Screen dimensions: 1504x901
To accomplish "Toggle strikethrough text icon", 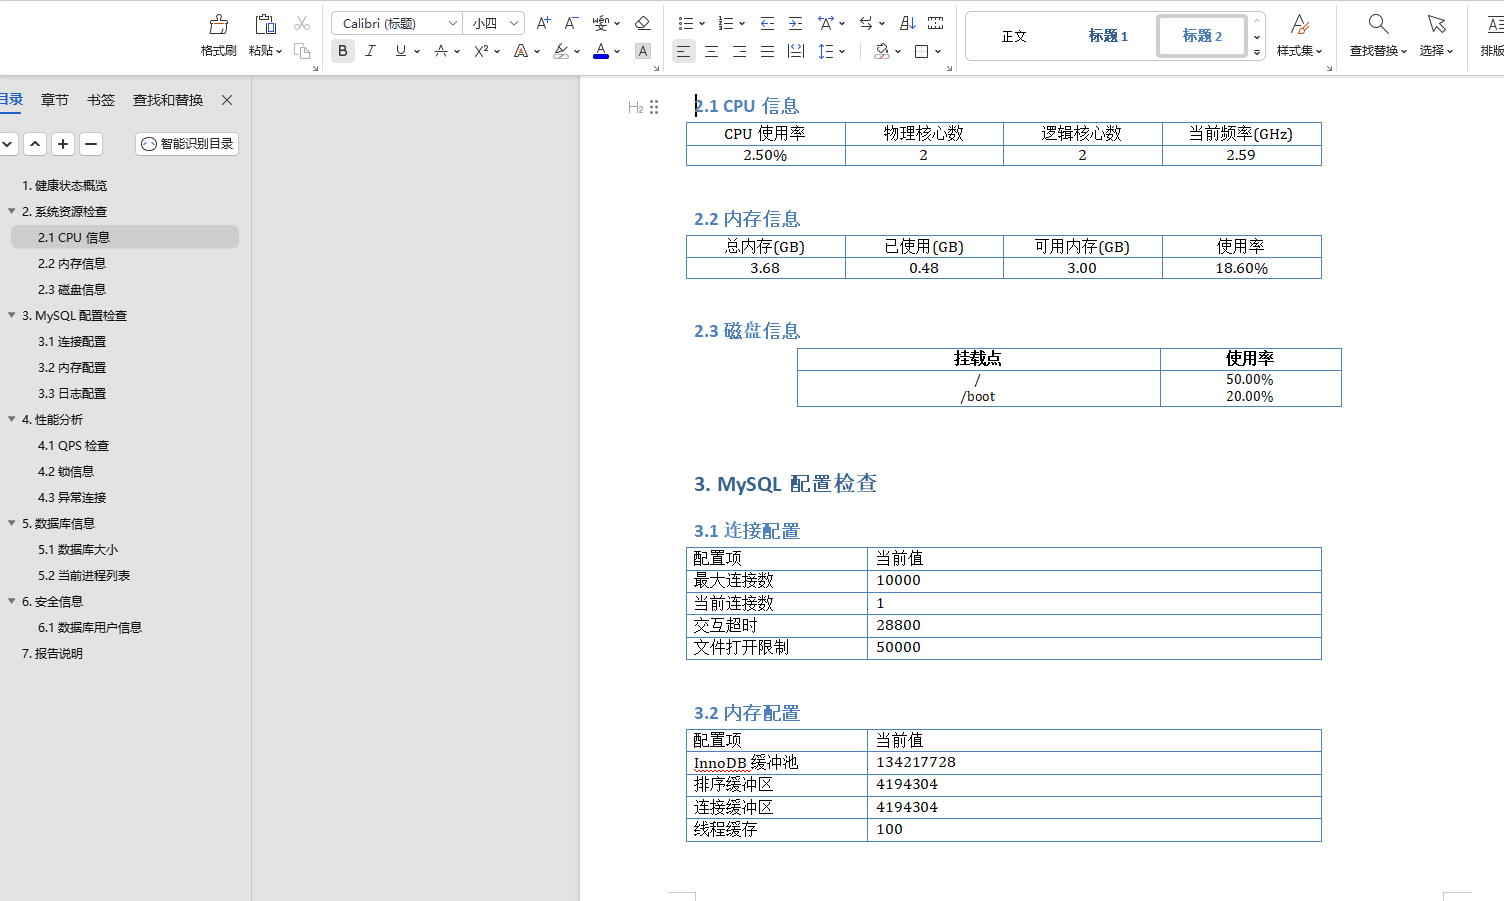I will (x=441, y=51).
